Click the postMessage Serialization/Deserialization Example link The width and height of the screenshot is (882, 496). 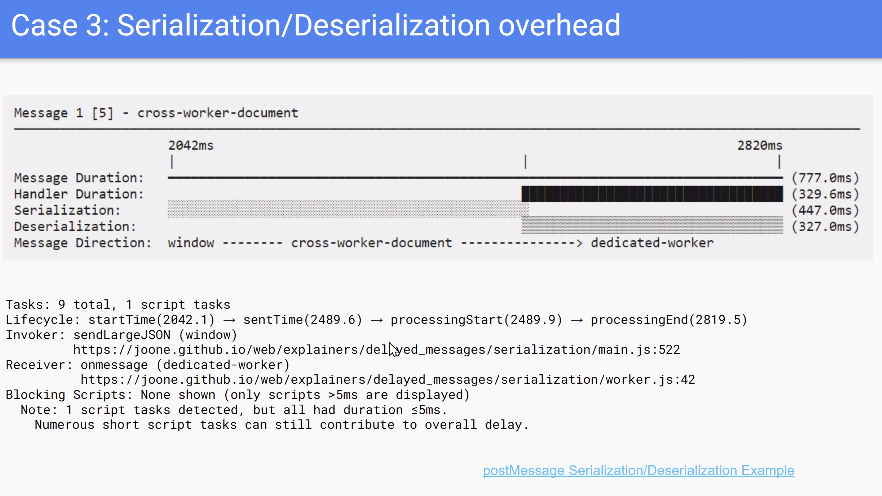(x=638, y=470)
